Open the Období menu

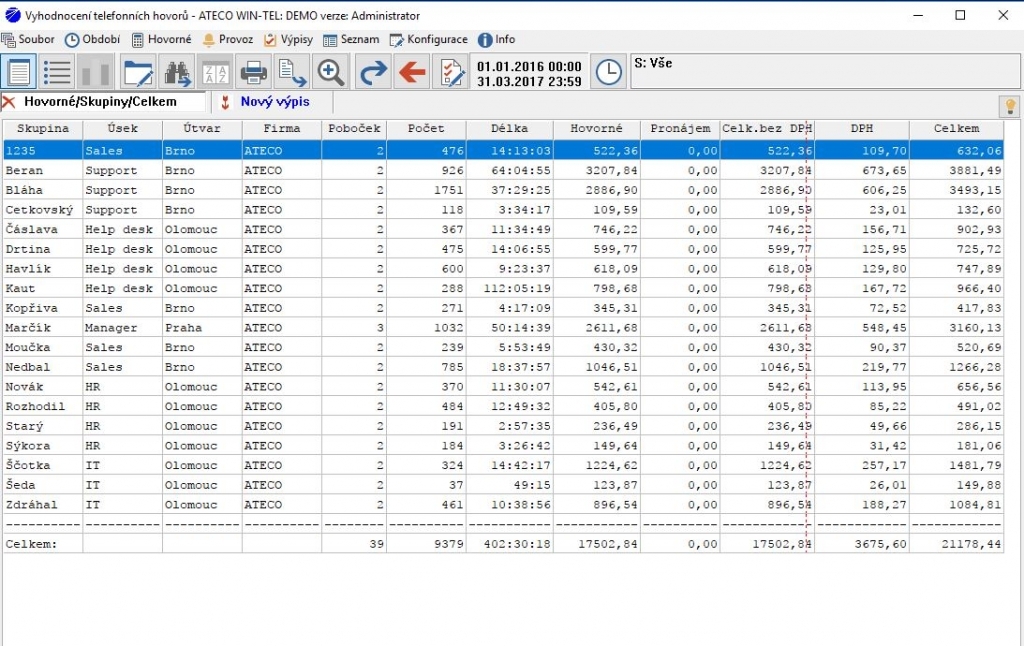(92, 39)
